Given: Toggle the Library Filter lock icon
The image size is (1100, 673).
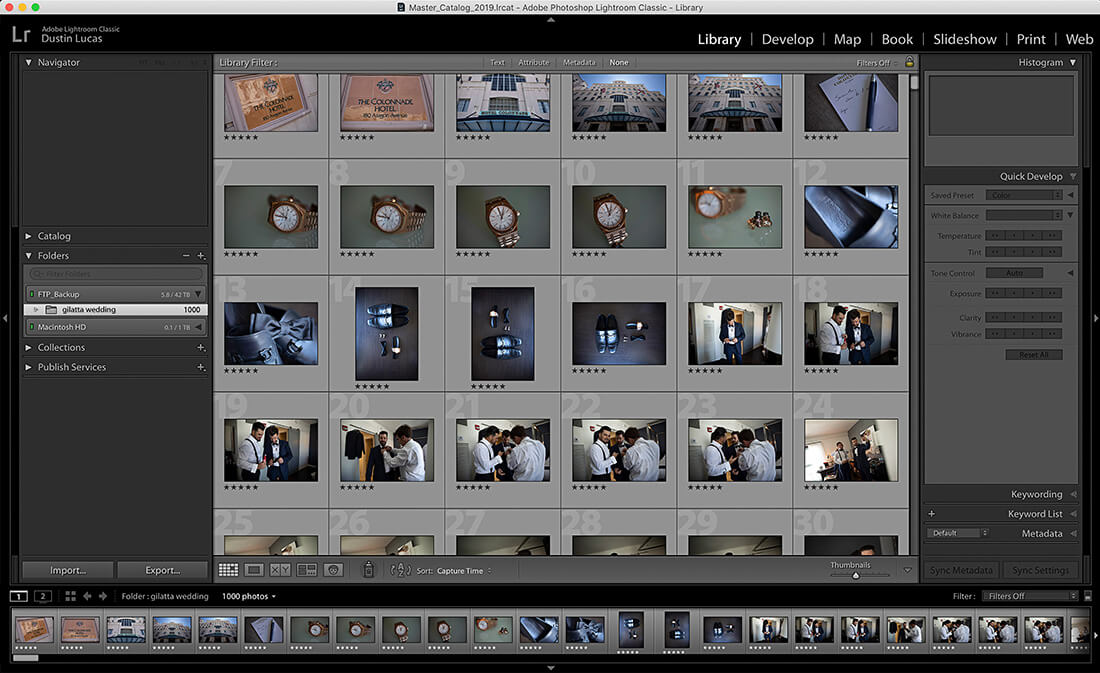Looking at the screenshot, I should tap(909, 62).
